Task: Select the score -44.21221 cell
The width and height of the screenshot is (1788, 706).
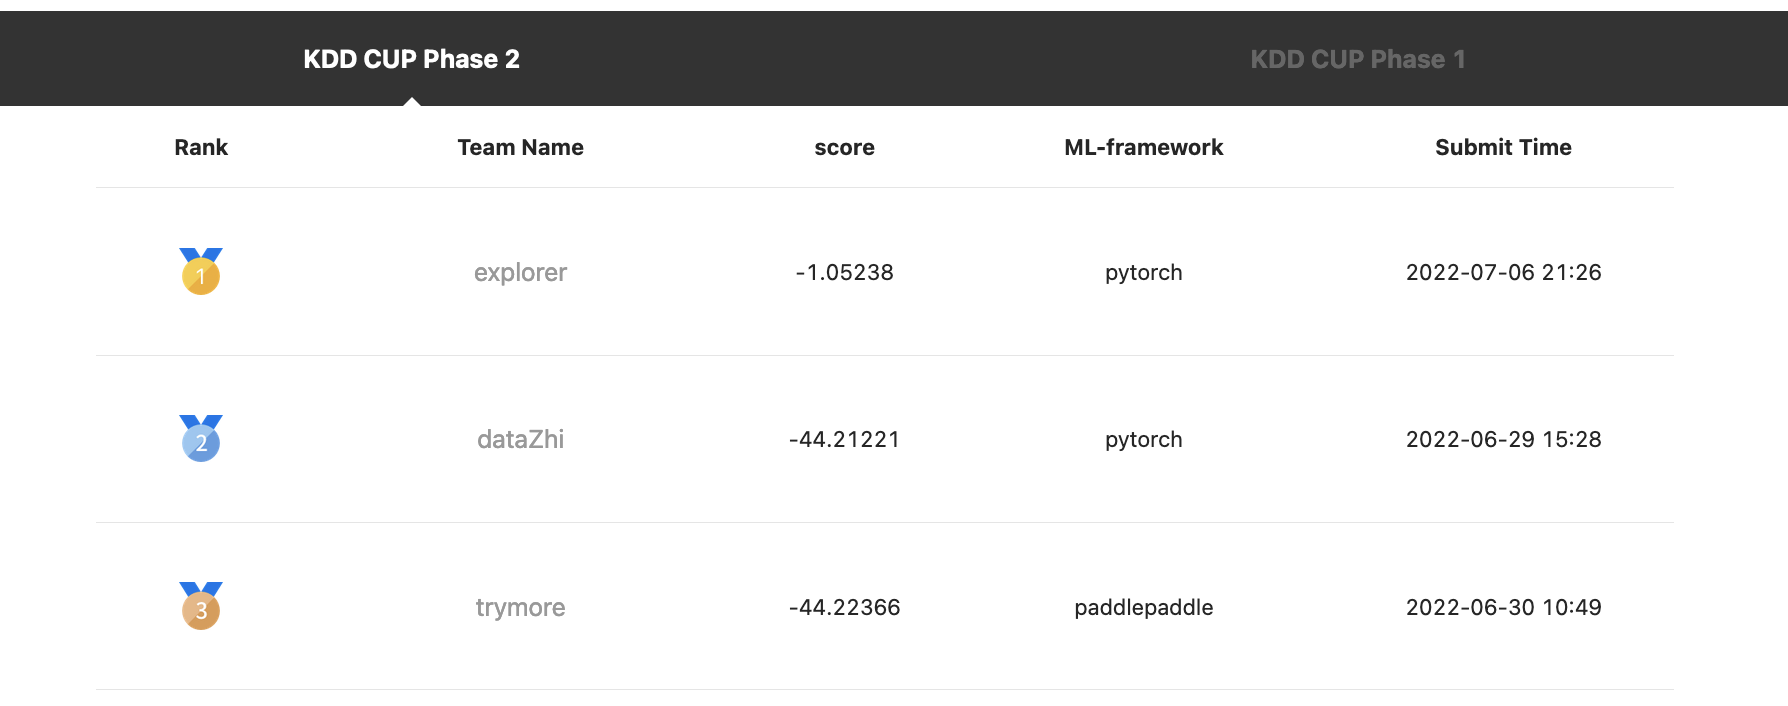Action: [x=844, y=439]
